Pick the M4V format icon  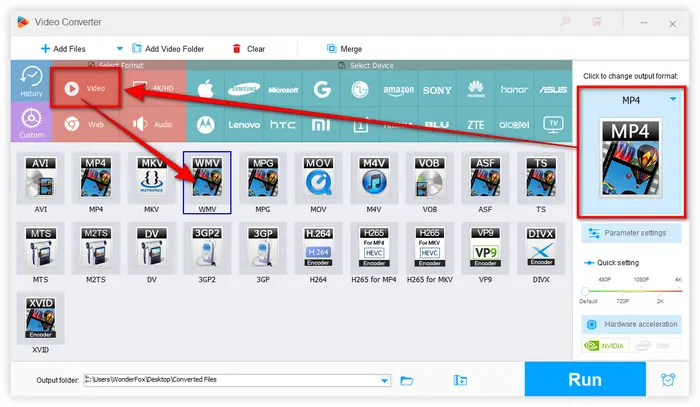tap(374, 177)
